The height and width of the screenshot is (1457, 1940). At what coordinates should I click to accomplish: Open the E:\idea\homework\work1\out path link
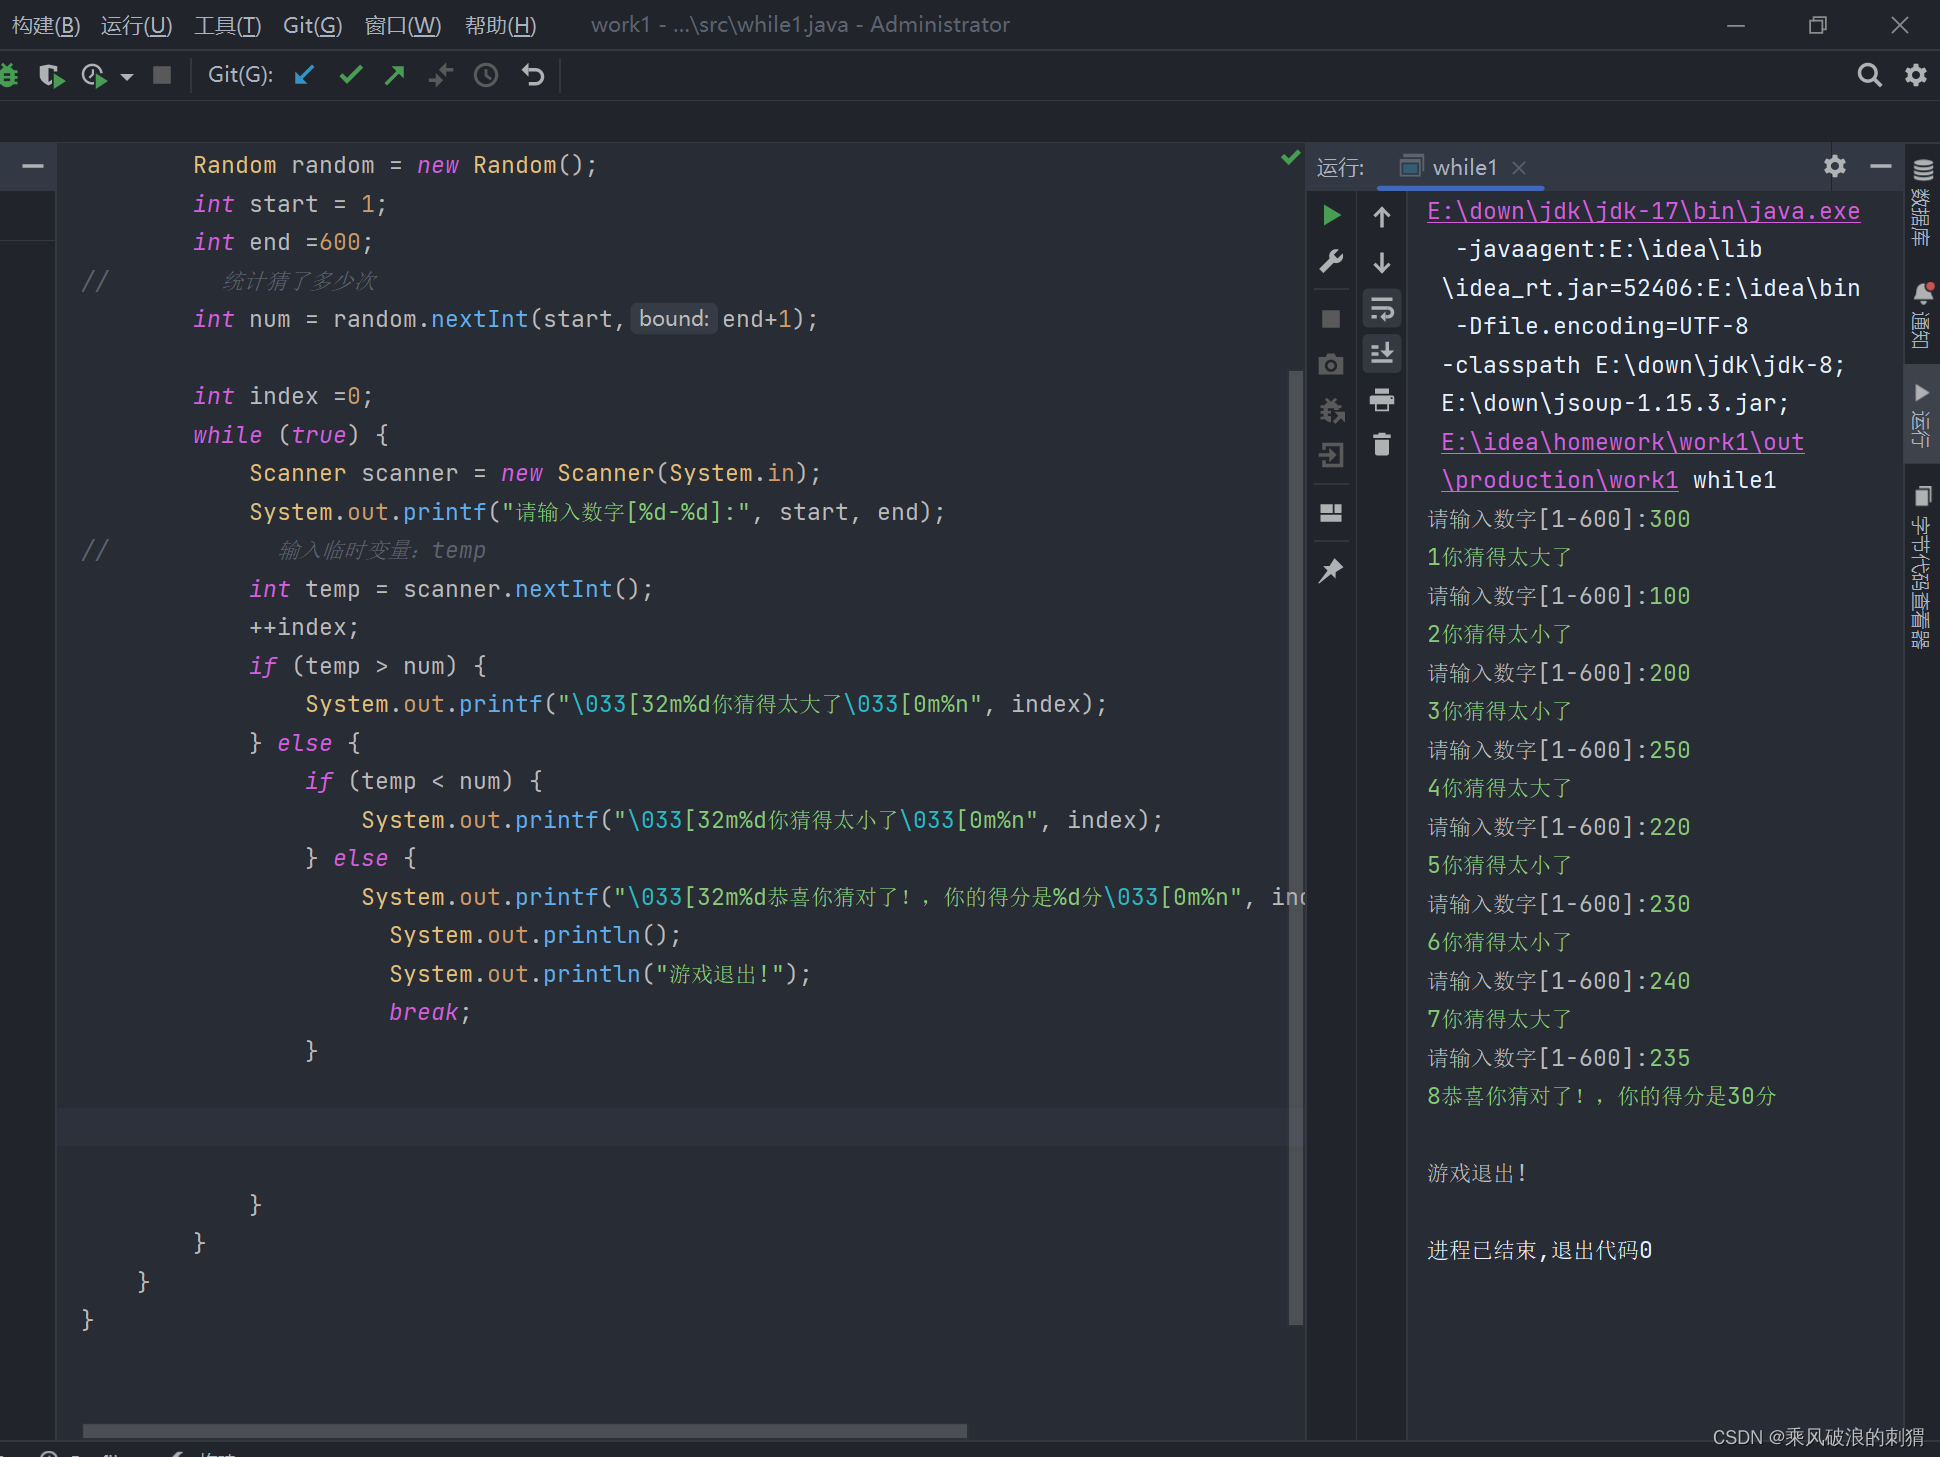click(x=1622, y=442)
